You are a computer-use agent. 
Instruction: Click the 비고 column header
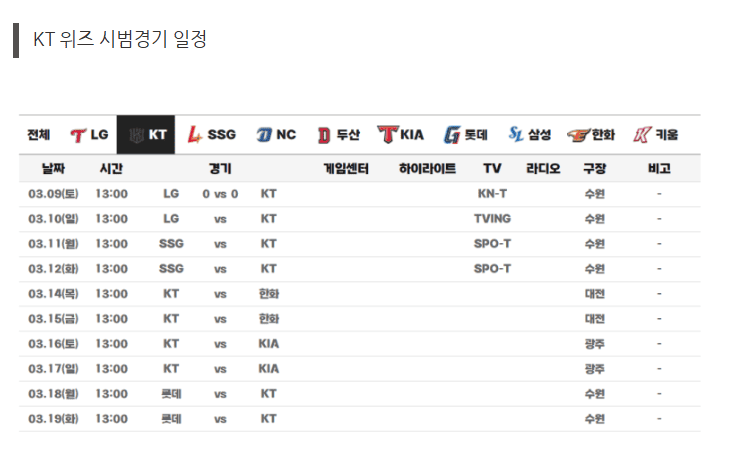[x=659, y=169]
